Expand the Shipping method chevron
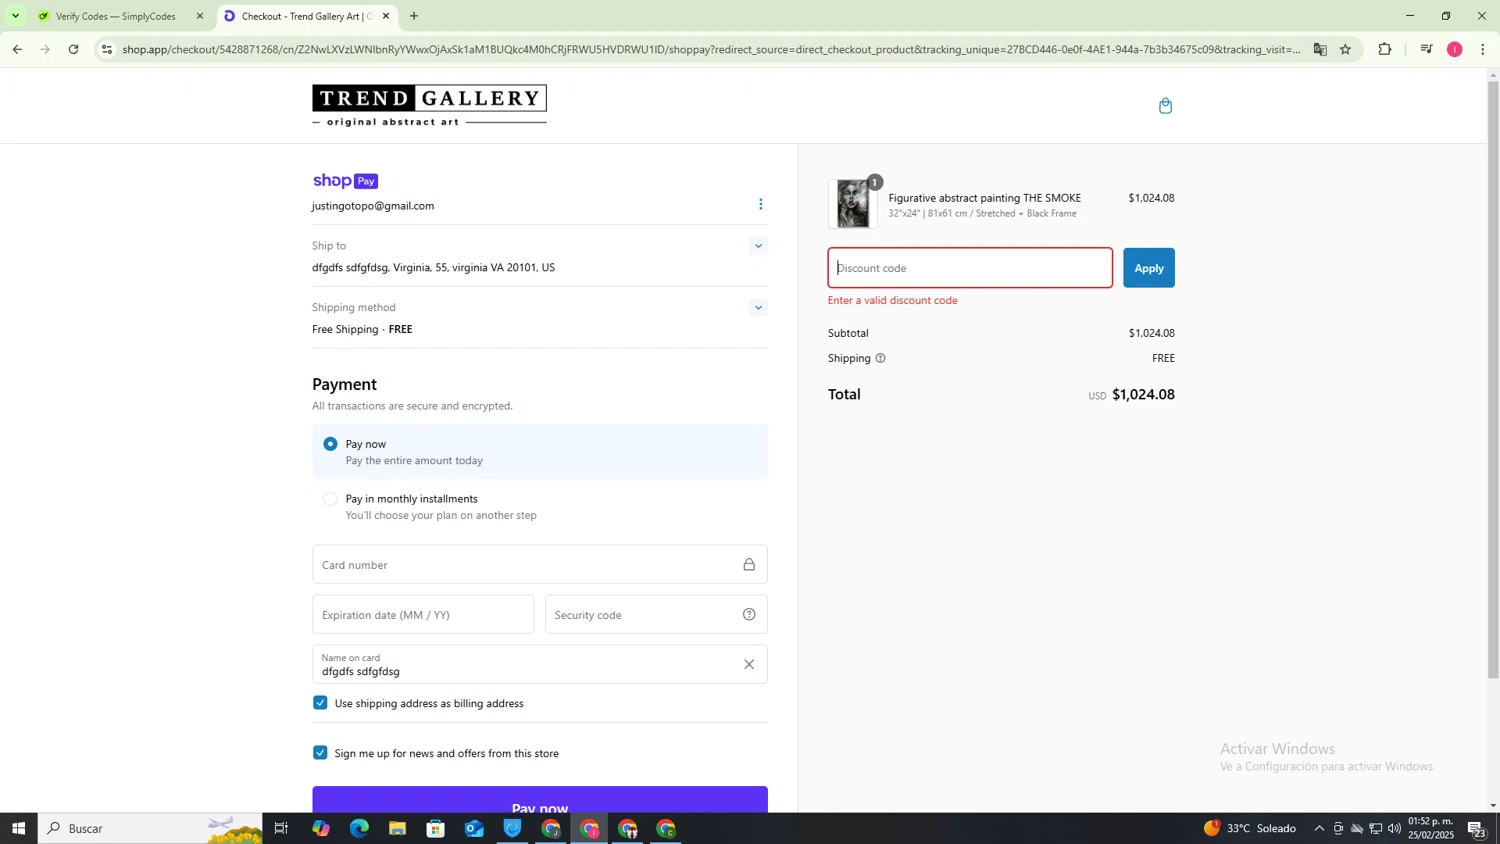Image resolution: width=1500 pixels, height=844 pixels. 758,308
